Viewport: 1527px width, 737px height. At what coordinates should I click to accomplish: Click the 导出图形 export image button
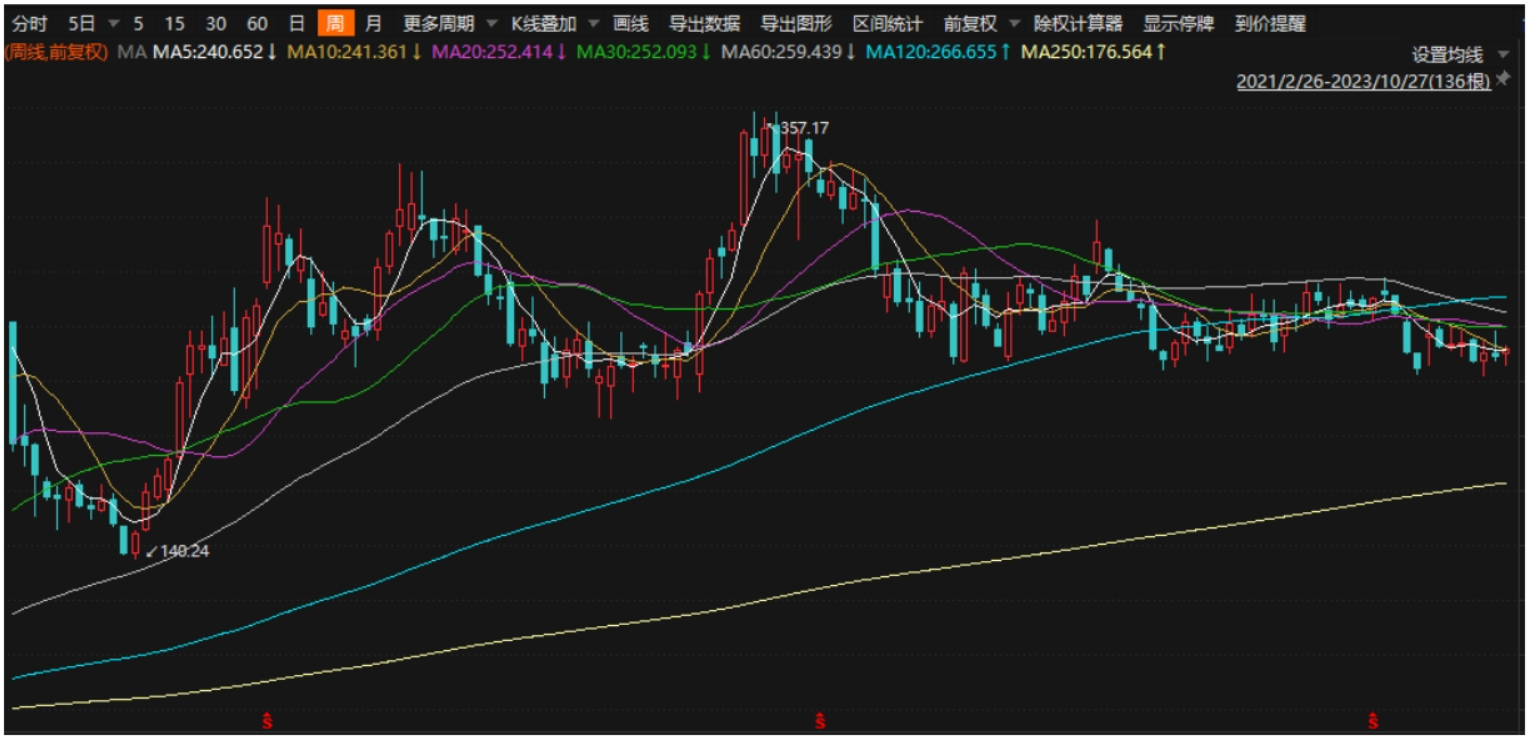click(x=796, y=23)
